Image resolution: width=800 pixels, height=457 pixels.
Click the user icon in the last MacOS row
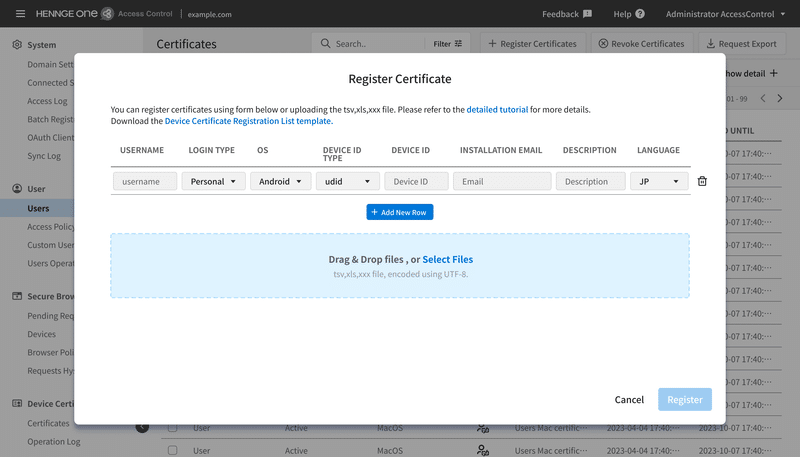pos(483,450)
